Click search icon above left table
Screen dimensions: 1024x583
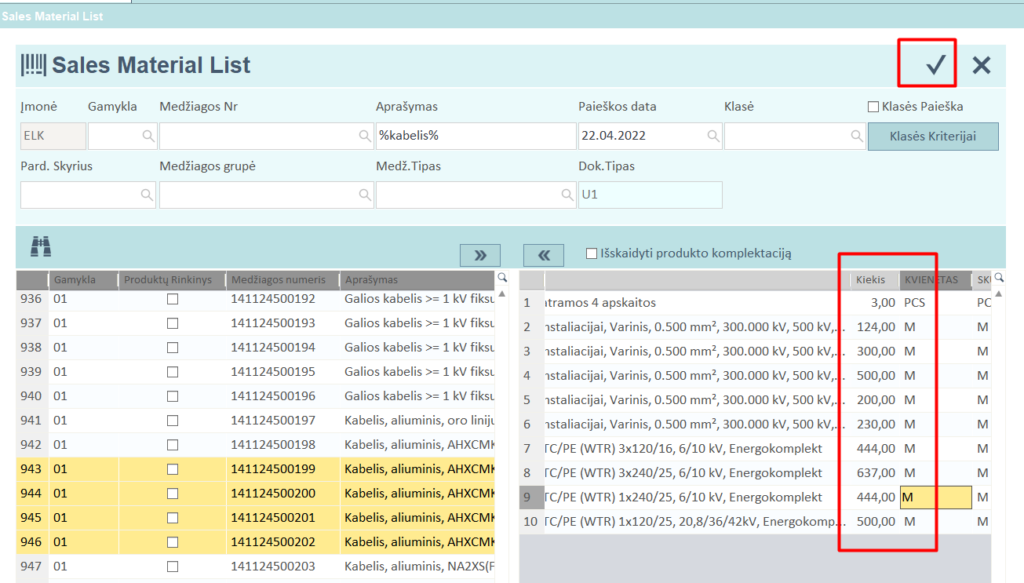(502, 278)
